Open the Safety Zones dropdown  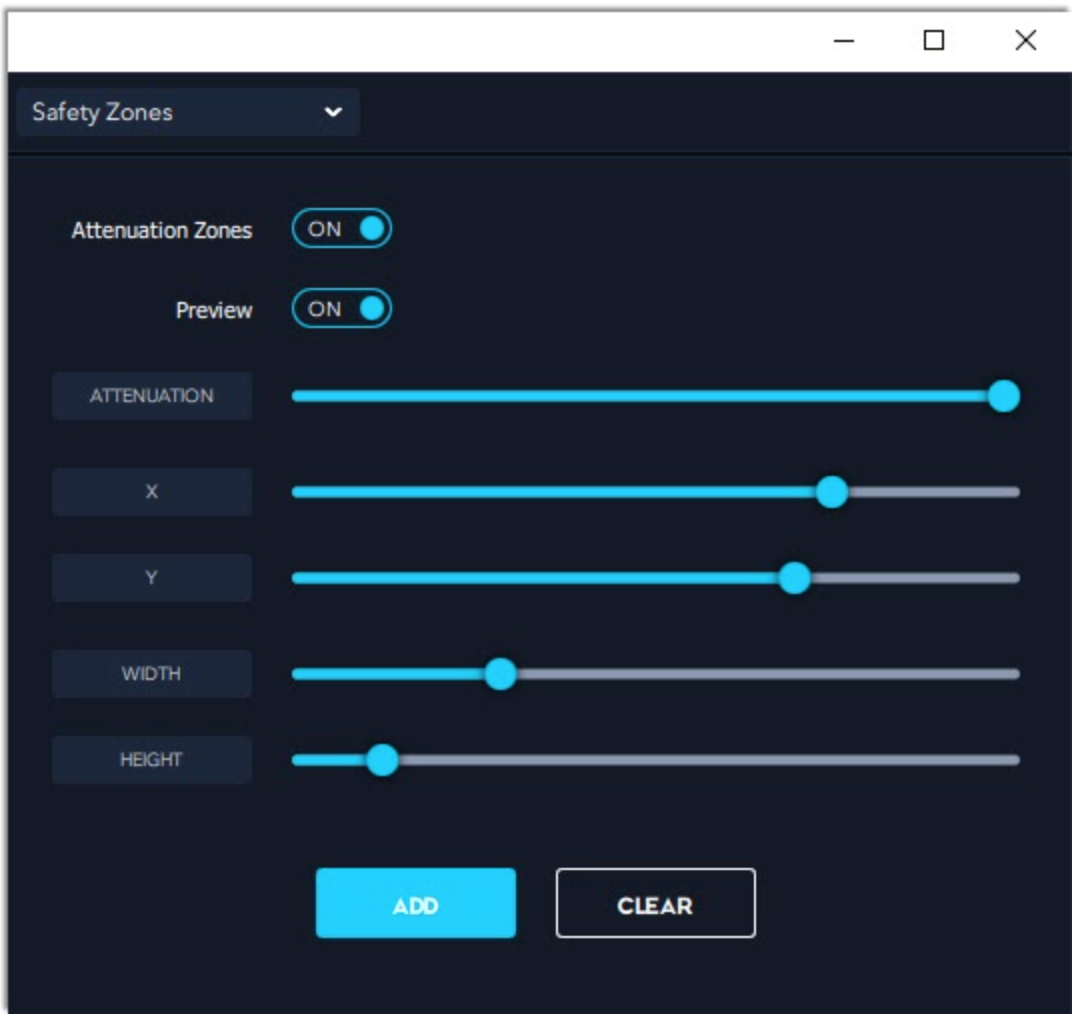(187, 112)
